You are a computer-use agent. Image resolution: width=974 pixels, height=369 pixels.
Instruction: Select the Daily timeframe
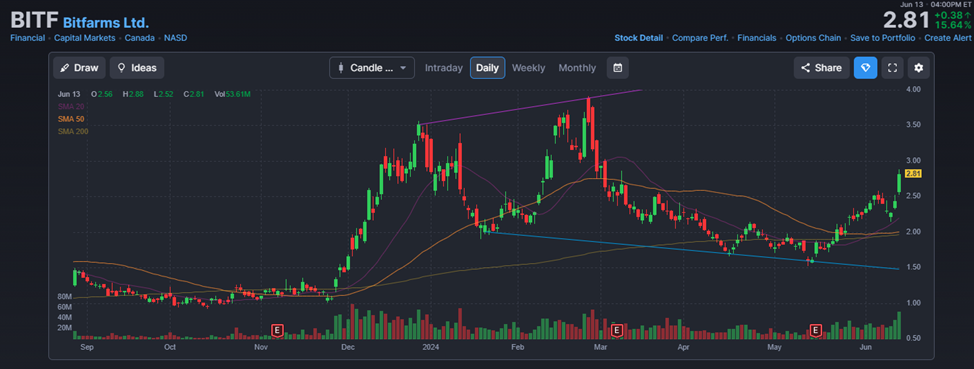tap(487, 68)
